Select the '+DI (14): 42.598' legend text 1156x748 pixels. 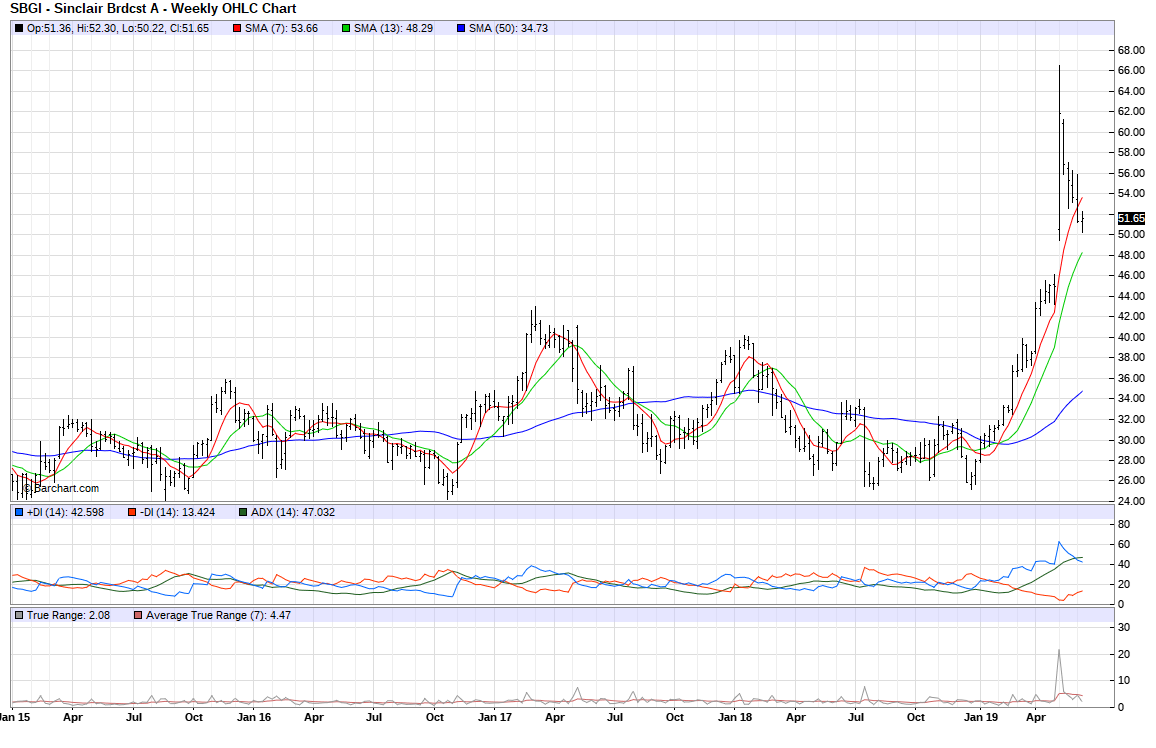[x=66, y=512]
